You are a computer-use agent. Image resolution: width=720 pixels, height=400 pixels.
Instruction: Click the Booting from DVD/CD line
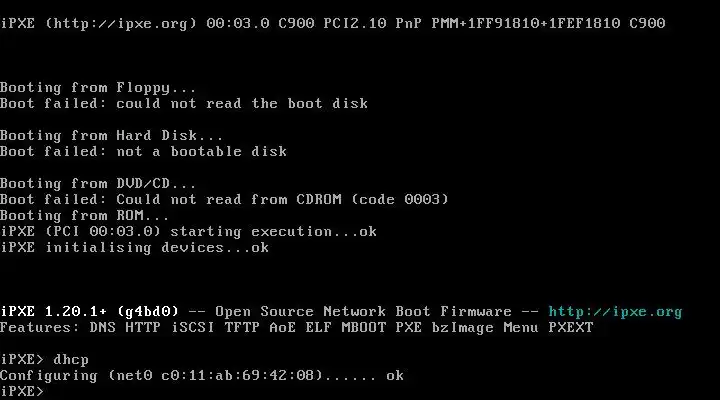click(98, 184)
